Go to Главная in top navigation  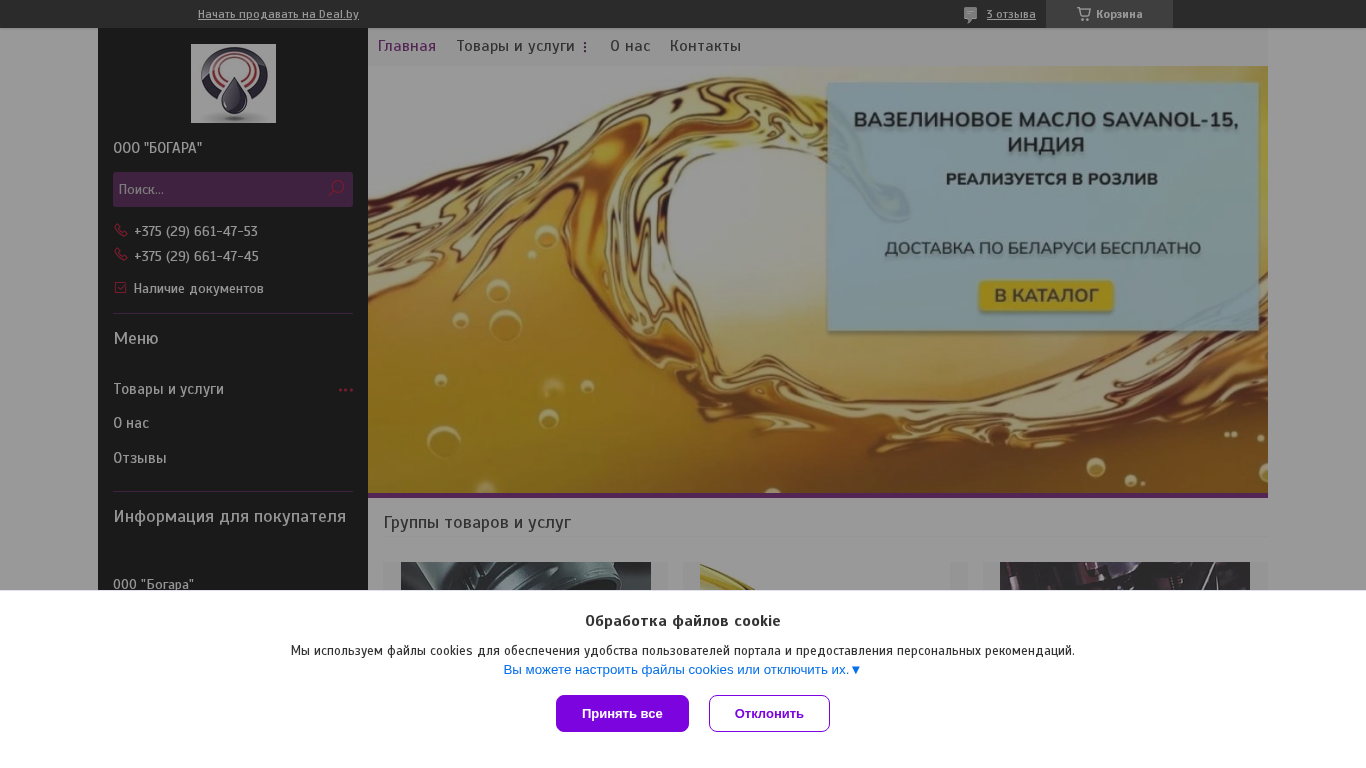407,46
